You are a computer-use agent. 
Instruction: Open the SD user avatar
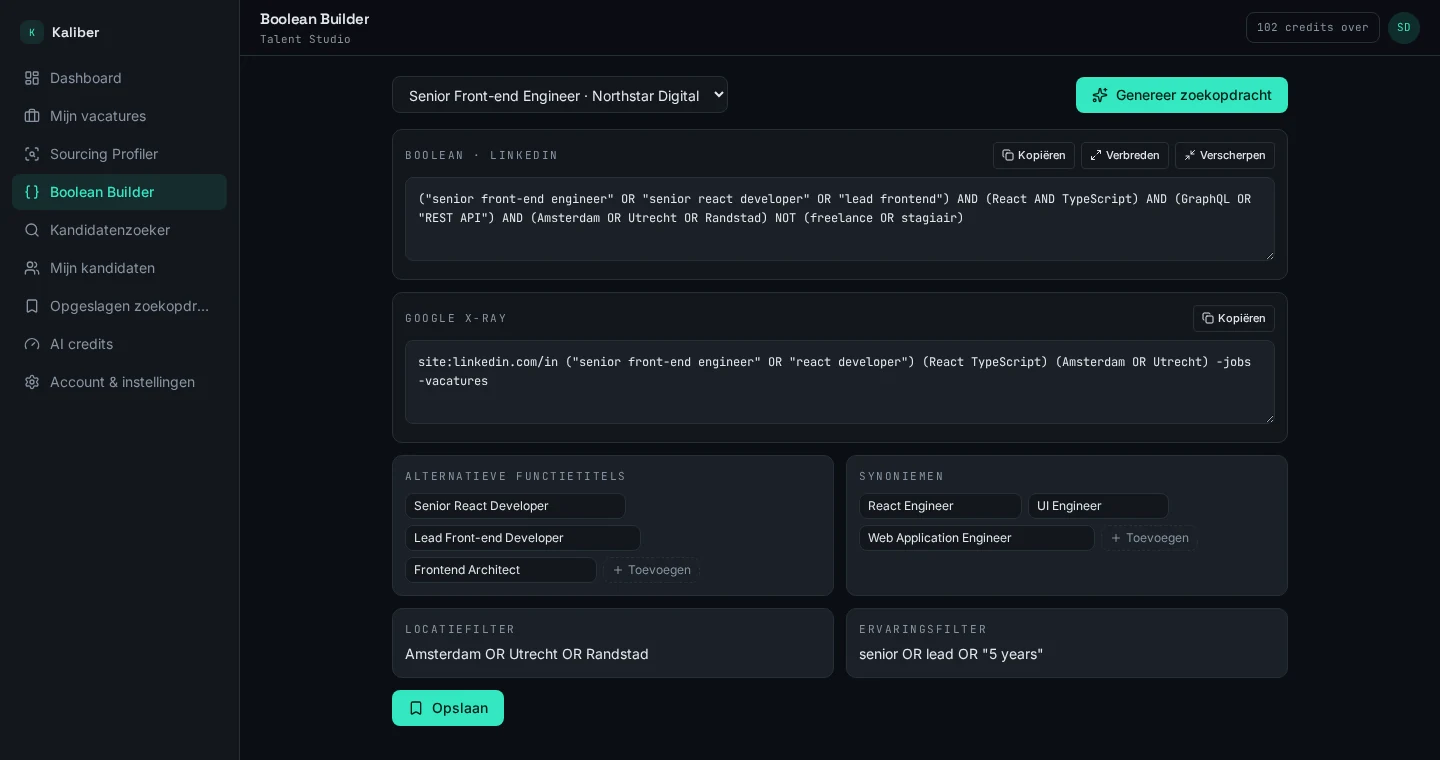point(1404,28)
